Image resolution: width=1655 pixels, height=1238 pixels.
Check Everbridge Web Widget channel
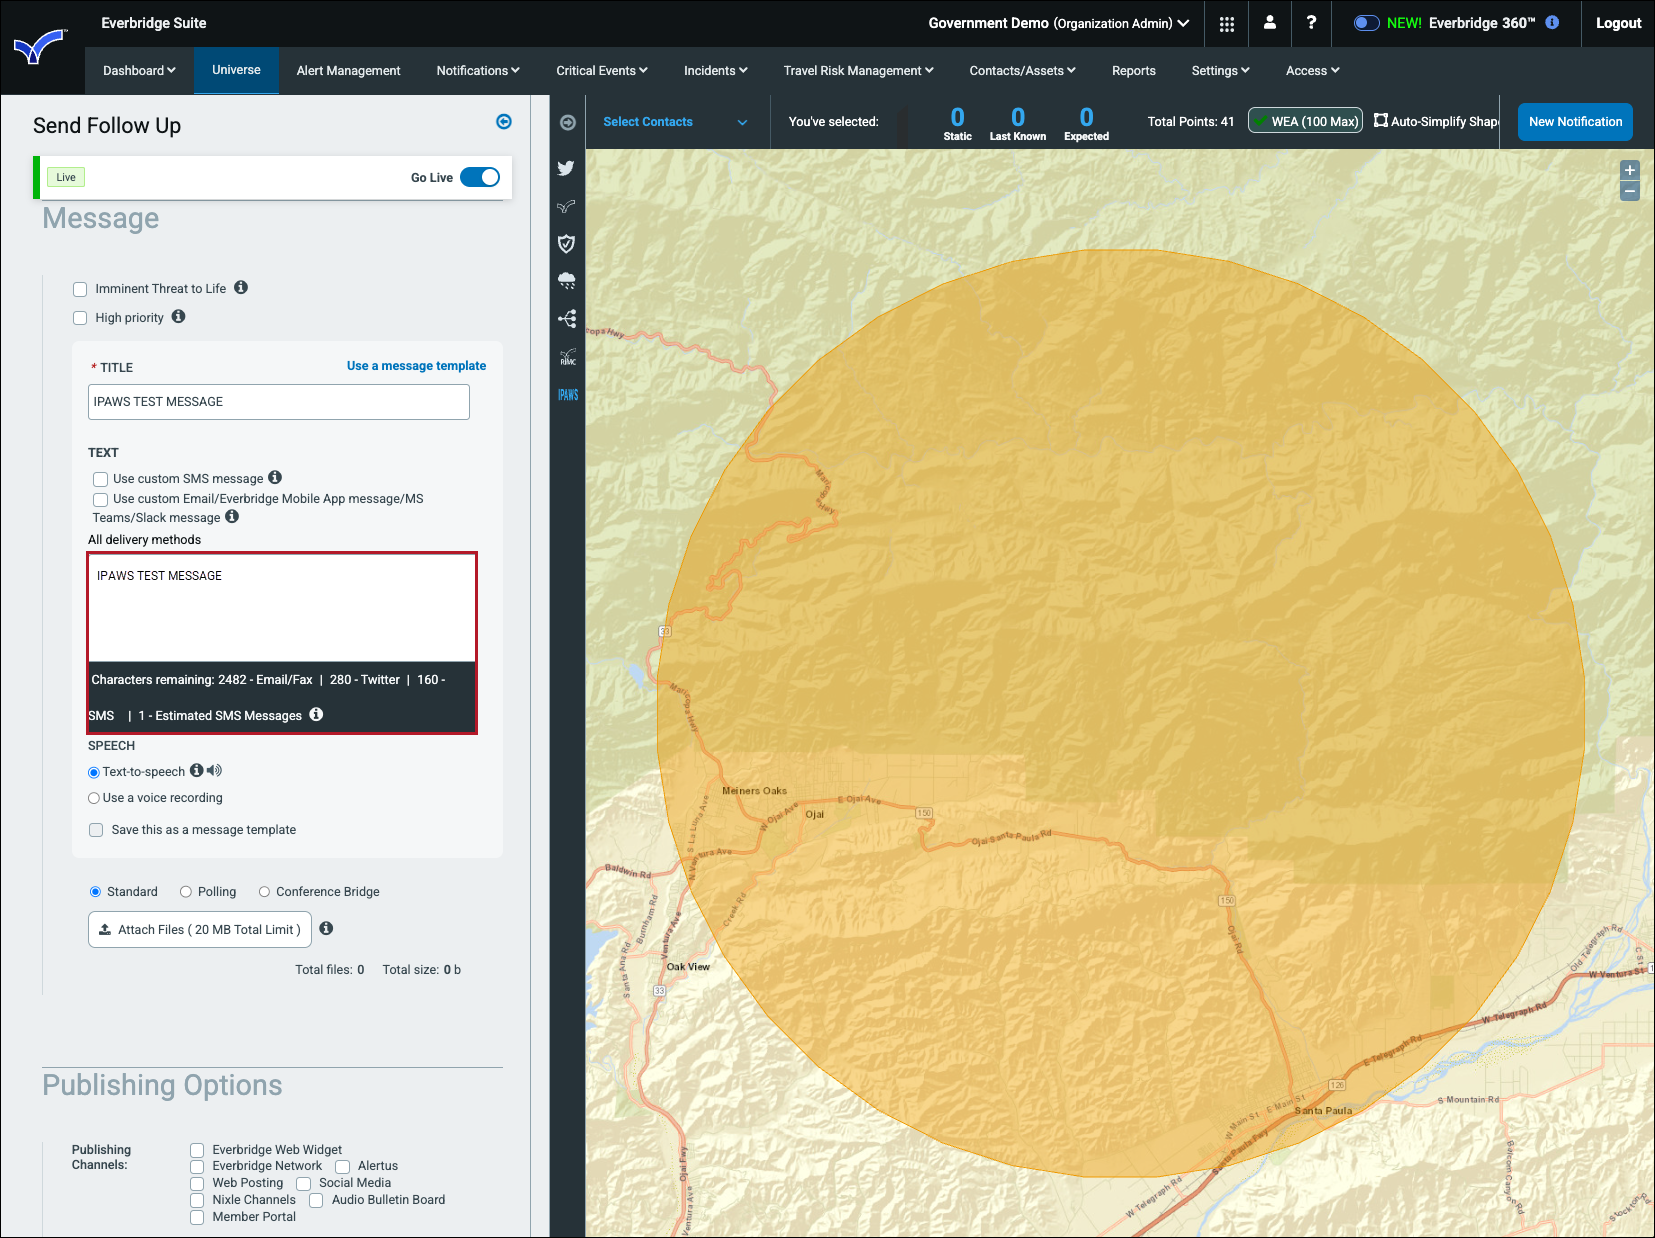[x=197, y=1151]
